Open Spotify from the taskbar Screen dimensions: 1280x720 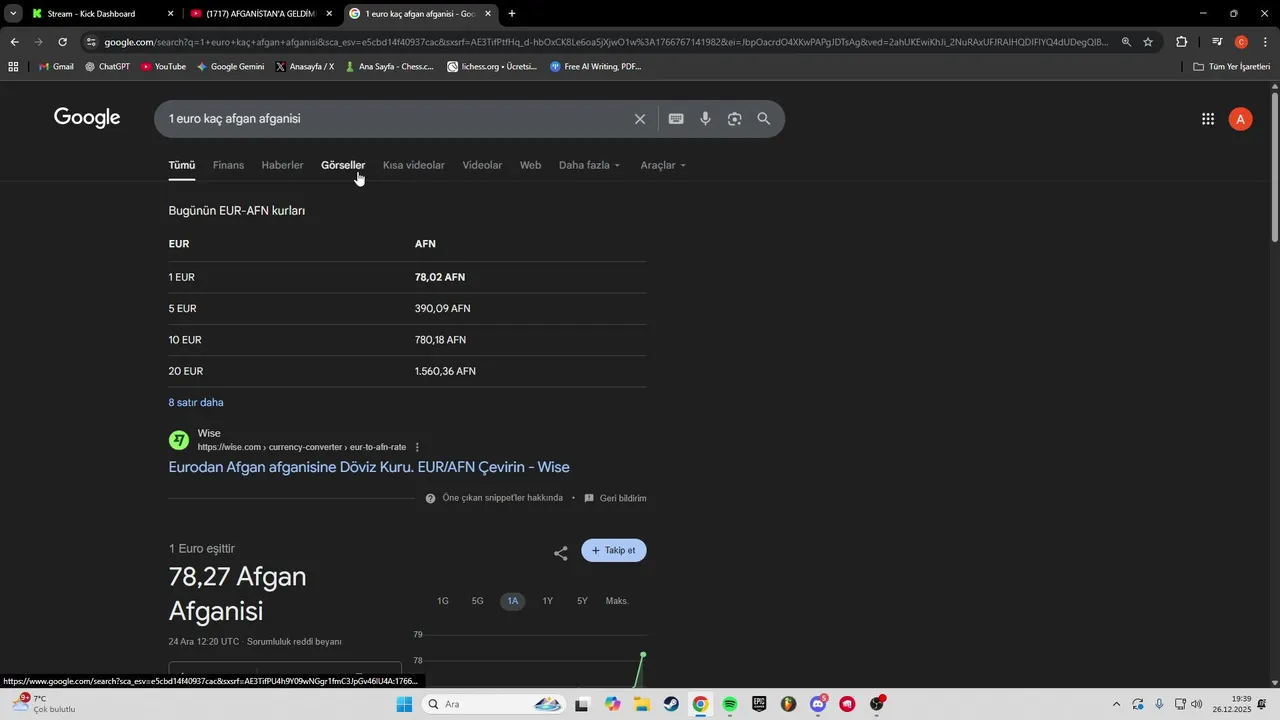click(730, 704)
